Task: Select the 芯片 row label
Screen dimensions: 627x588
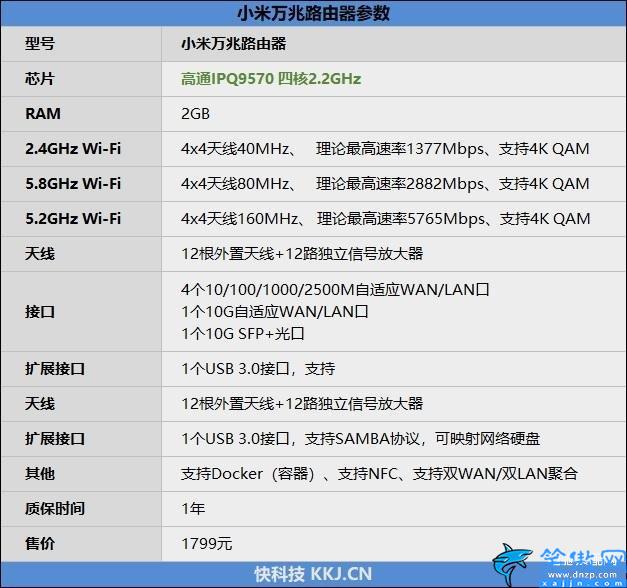Action: [40, 79]
